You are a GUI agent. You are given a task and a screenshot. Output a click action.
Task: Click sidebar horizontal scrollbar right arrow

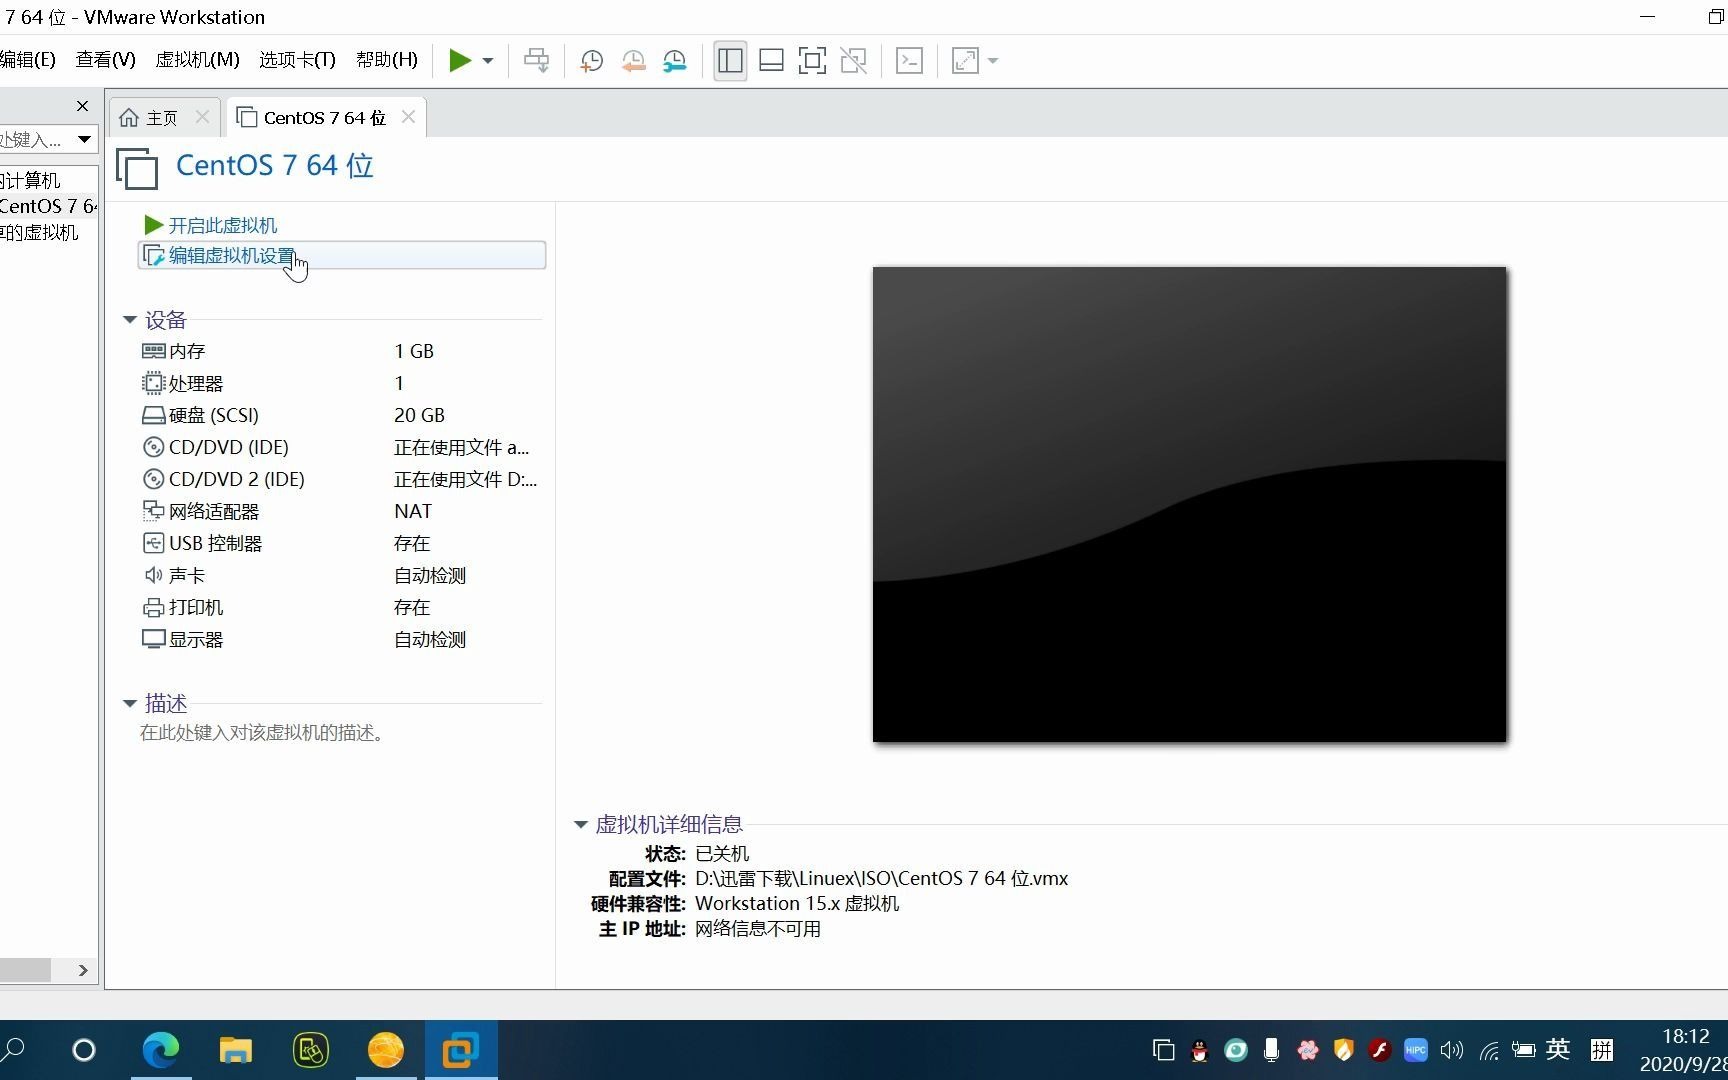83,970
